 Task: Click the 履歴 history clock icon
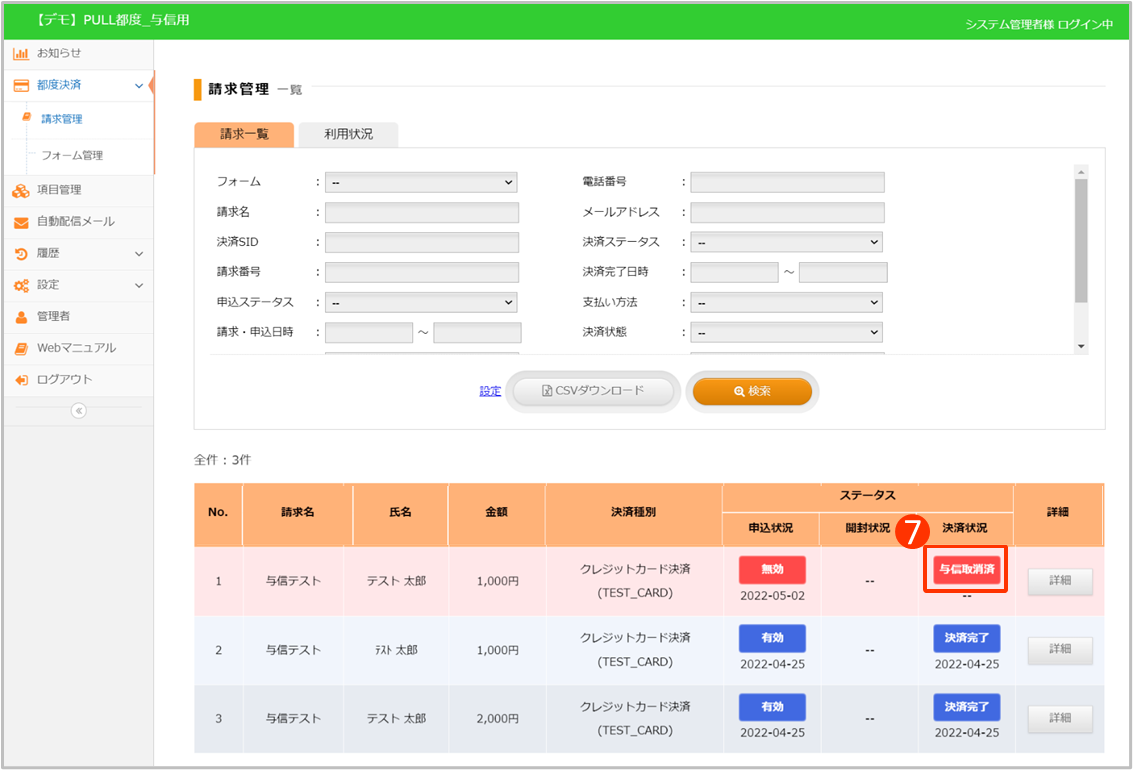pos(20,254)
